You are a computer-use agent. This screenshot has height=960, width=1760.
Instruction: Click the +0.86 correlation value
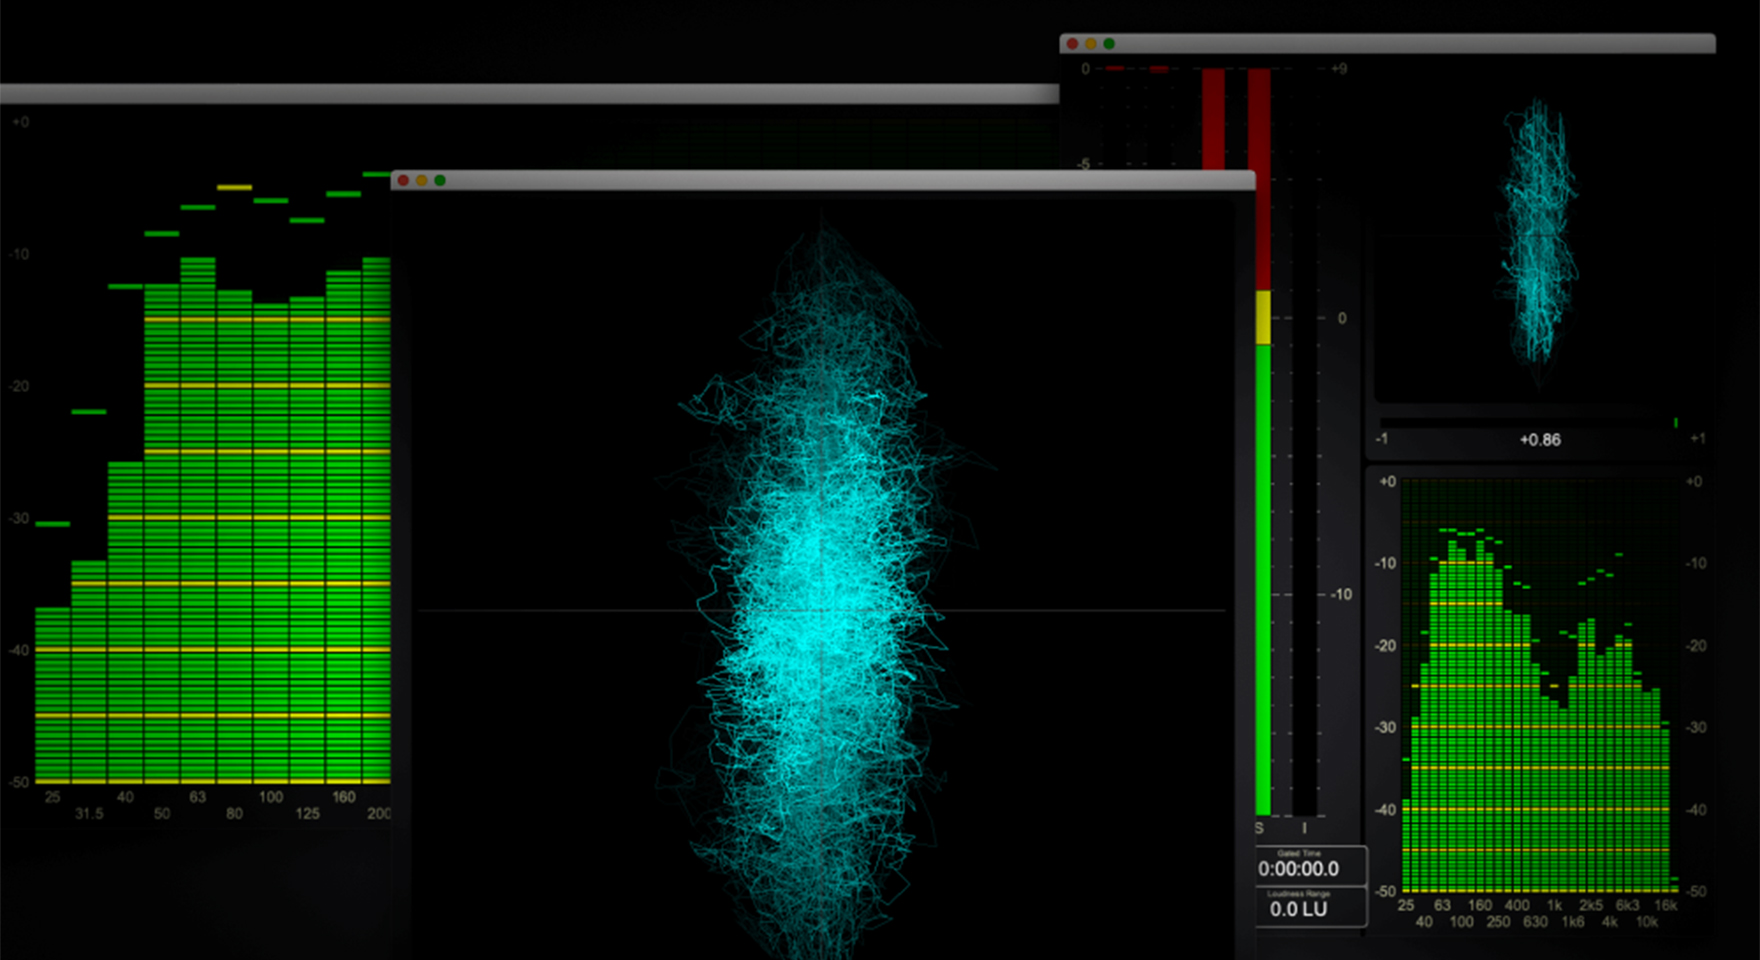click(1540, 440)
